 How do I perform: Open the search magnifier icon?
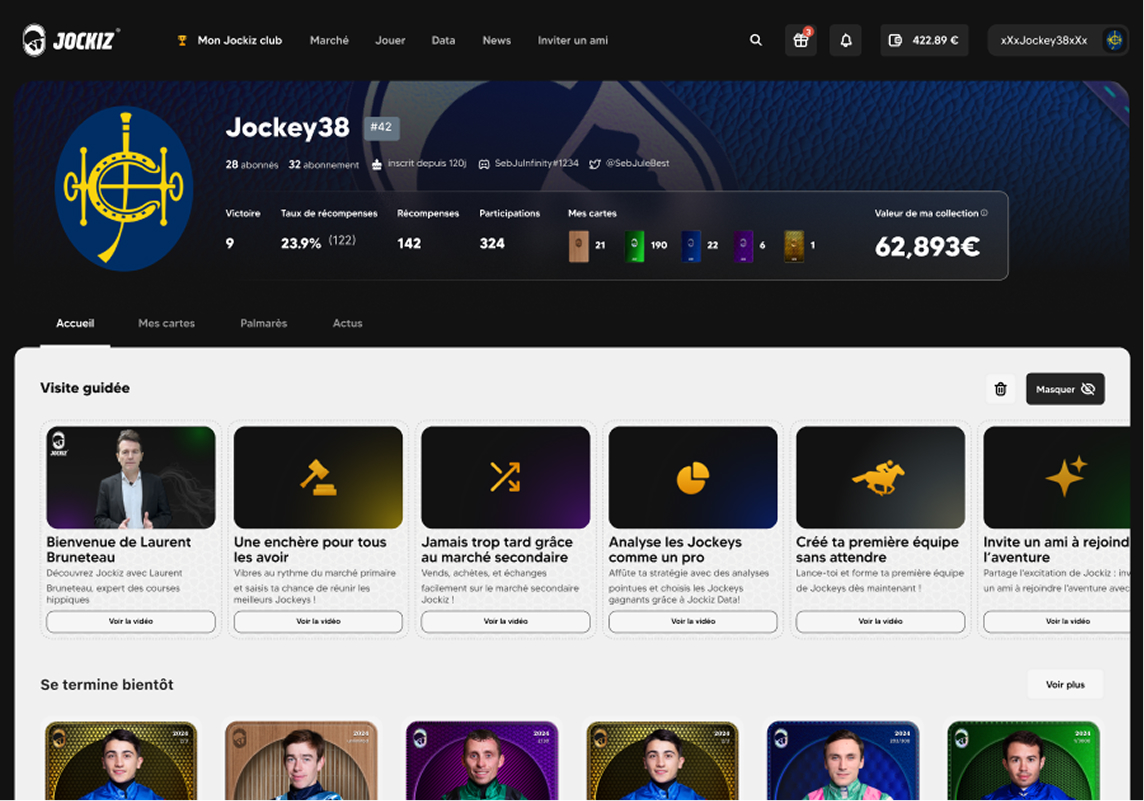(755, 40)
